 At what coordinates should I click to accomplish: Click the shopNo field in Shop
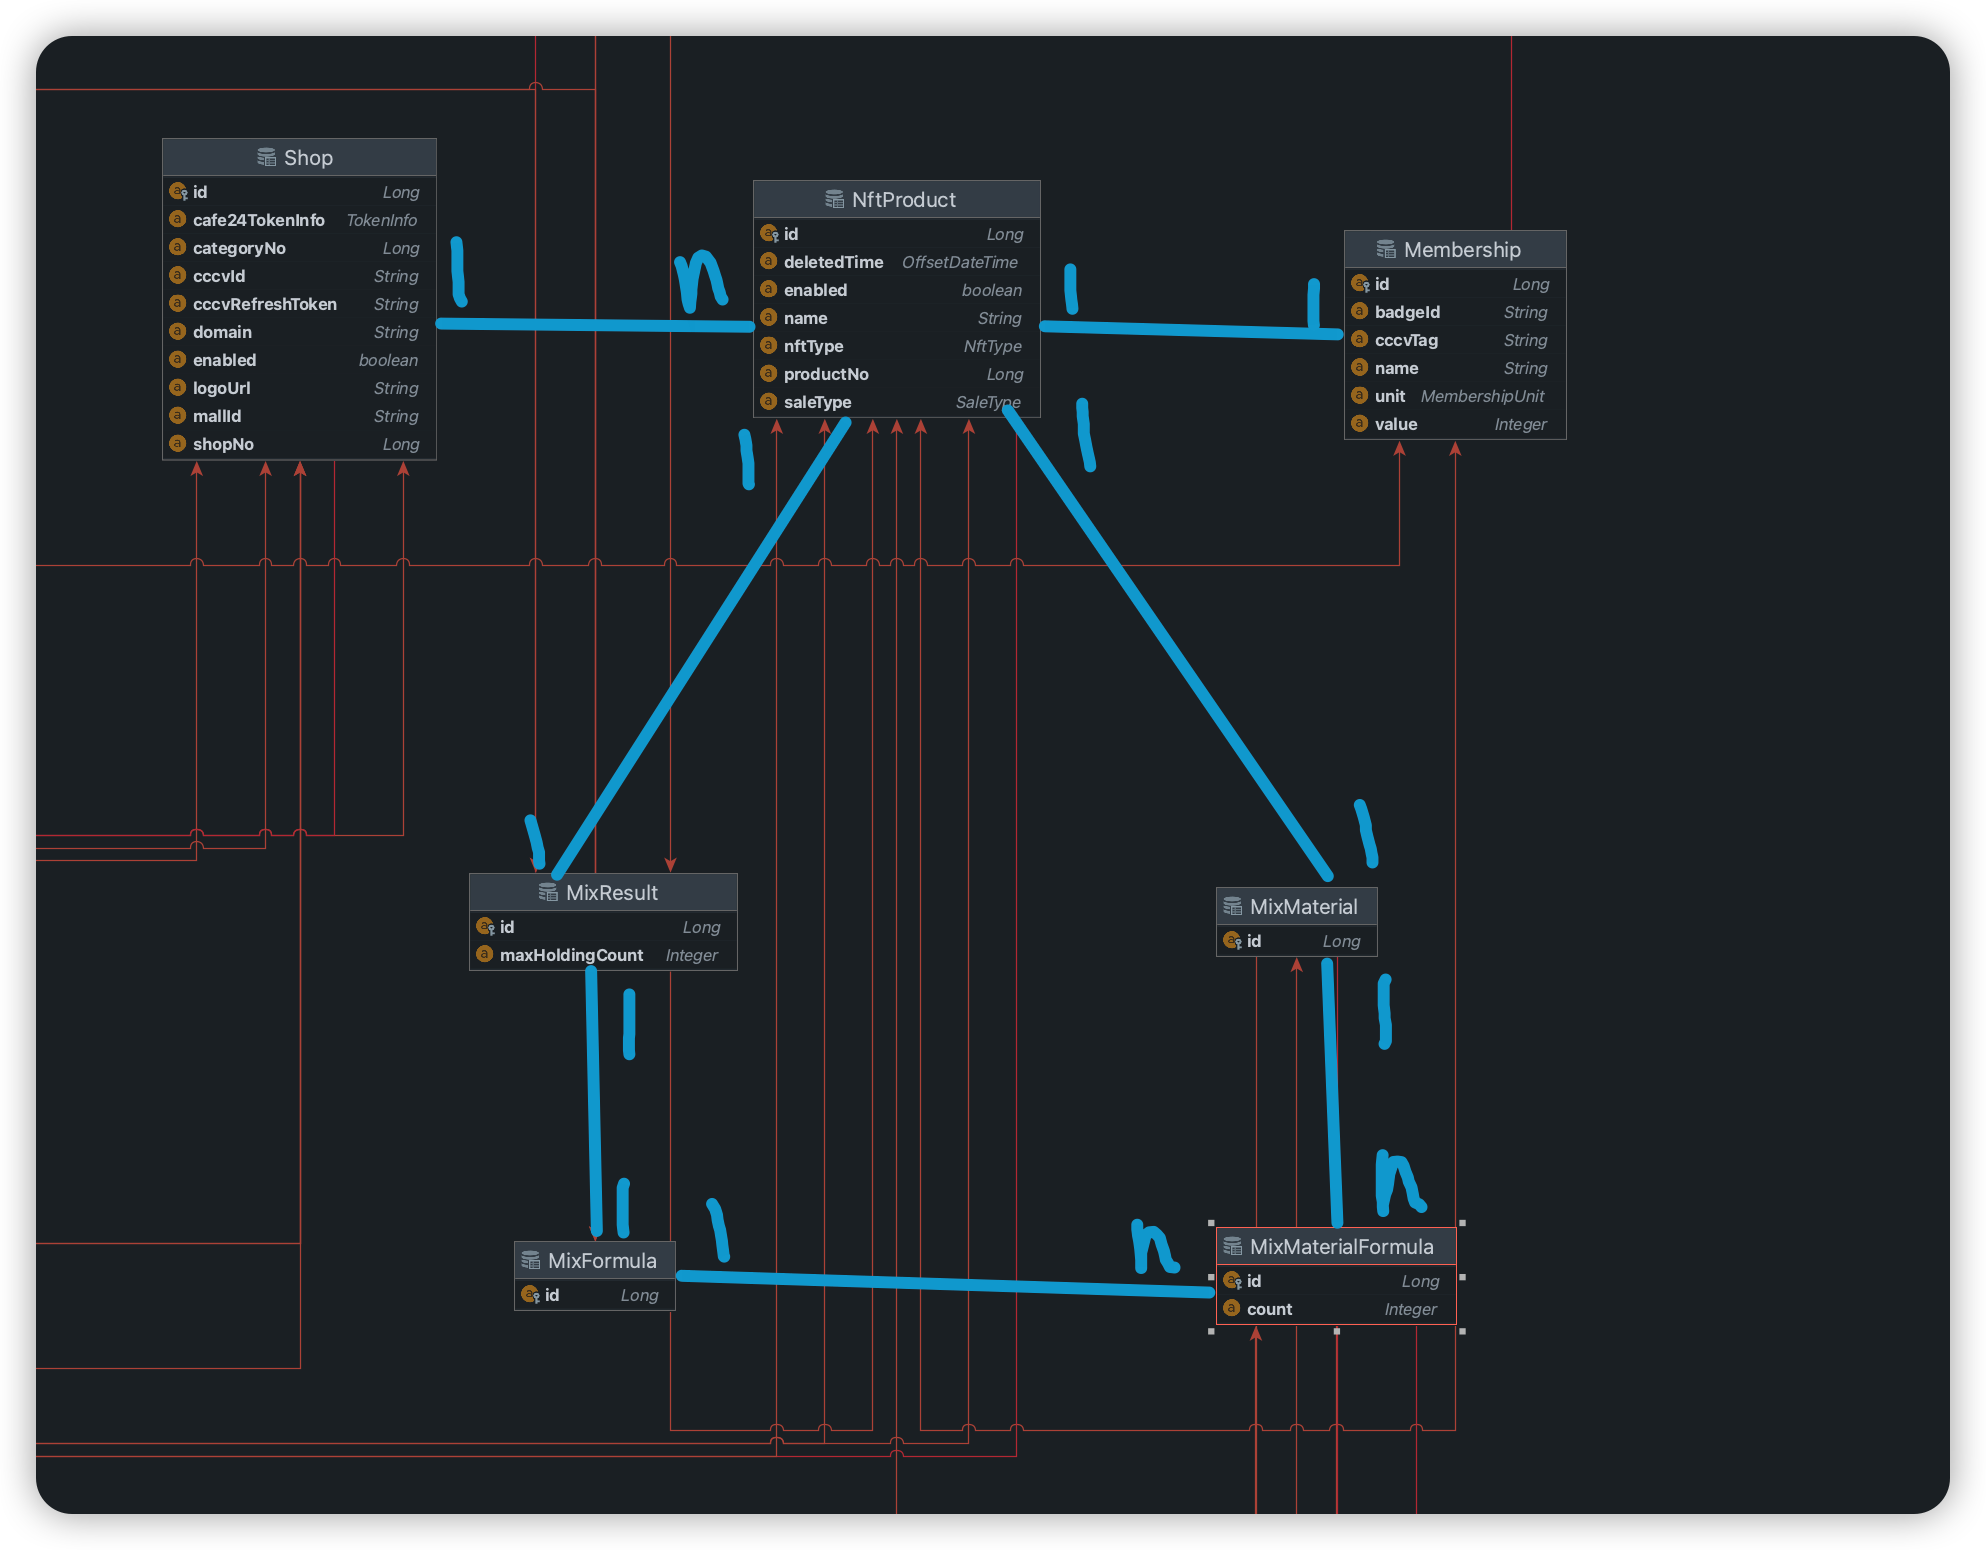[x=299, y=444]
